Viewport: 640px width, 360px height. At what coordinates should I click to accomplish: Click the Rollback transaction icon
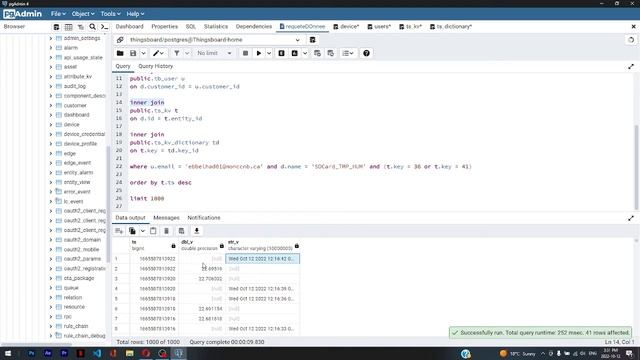point(331,53)
